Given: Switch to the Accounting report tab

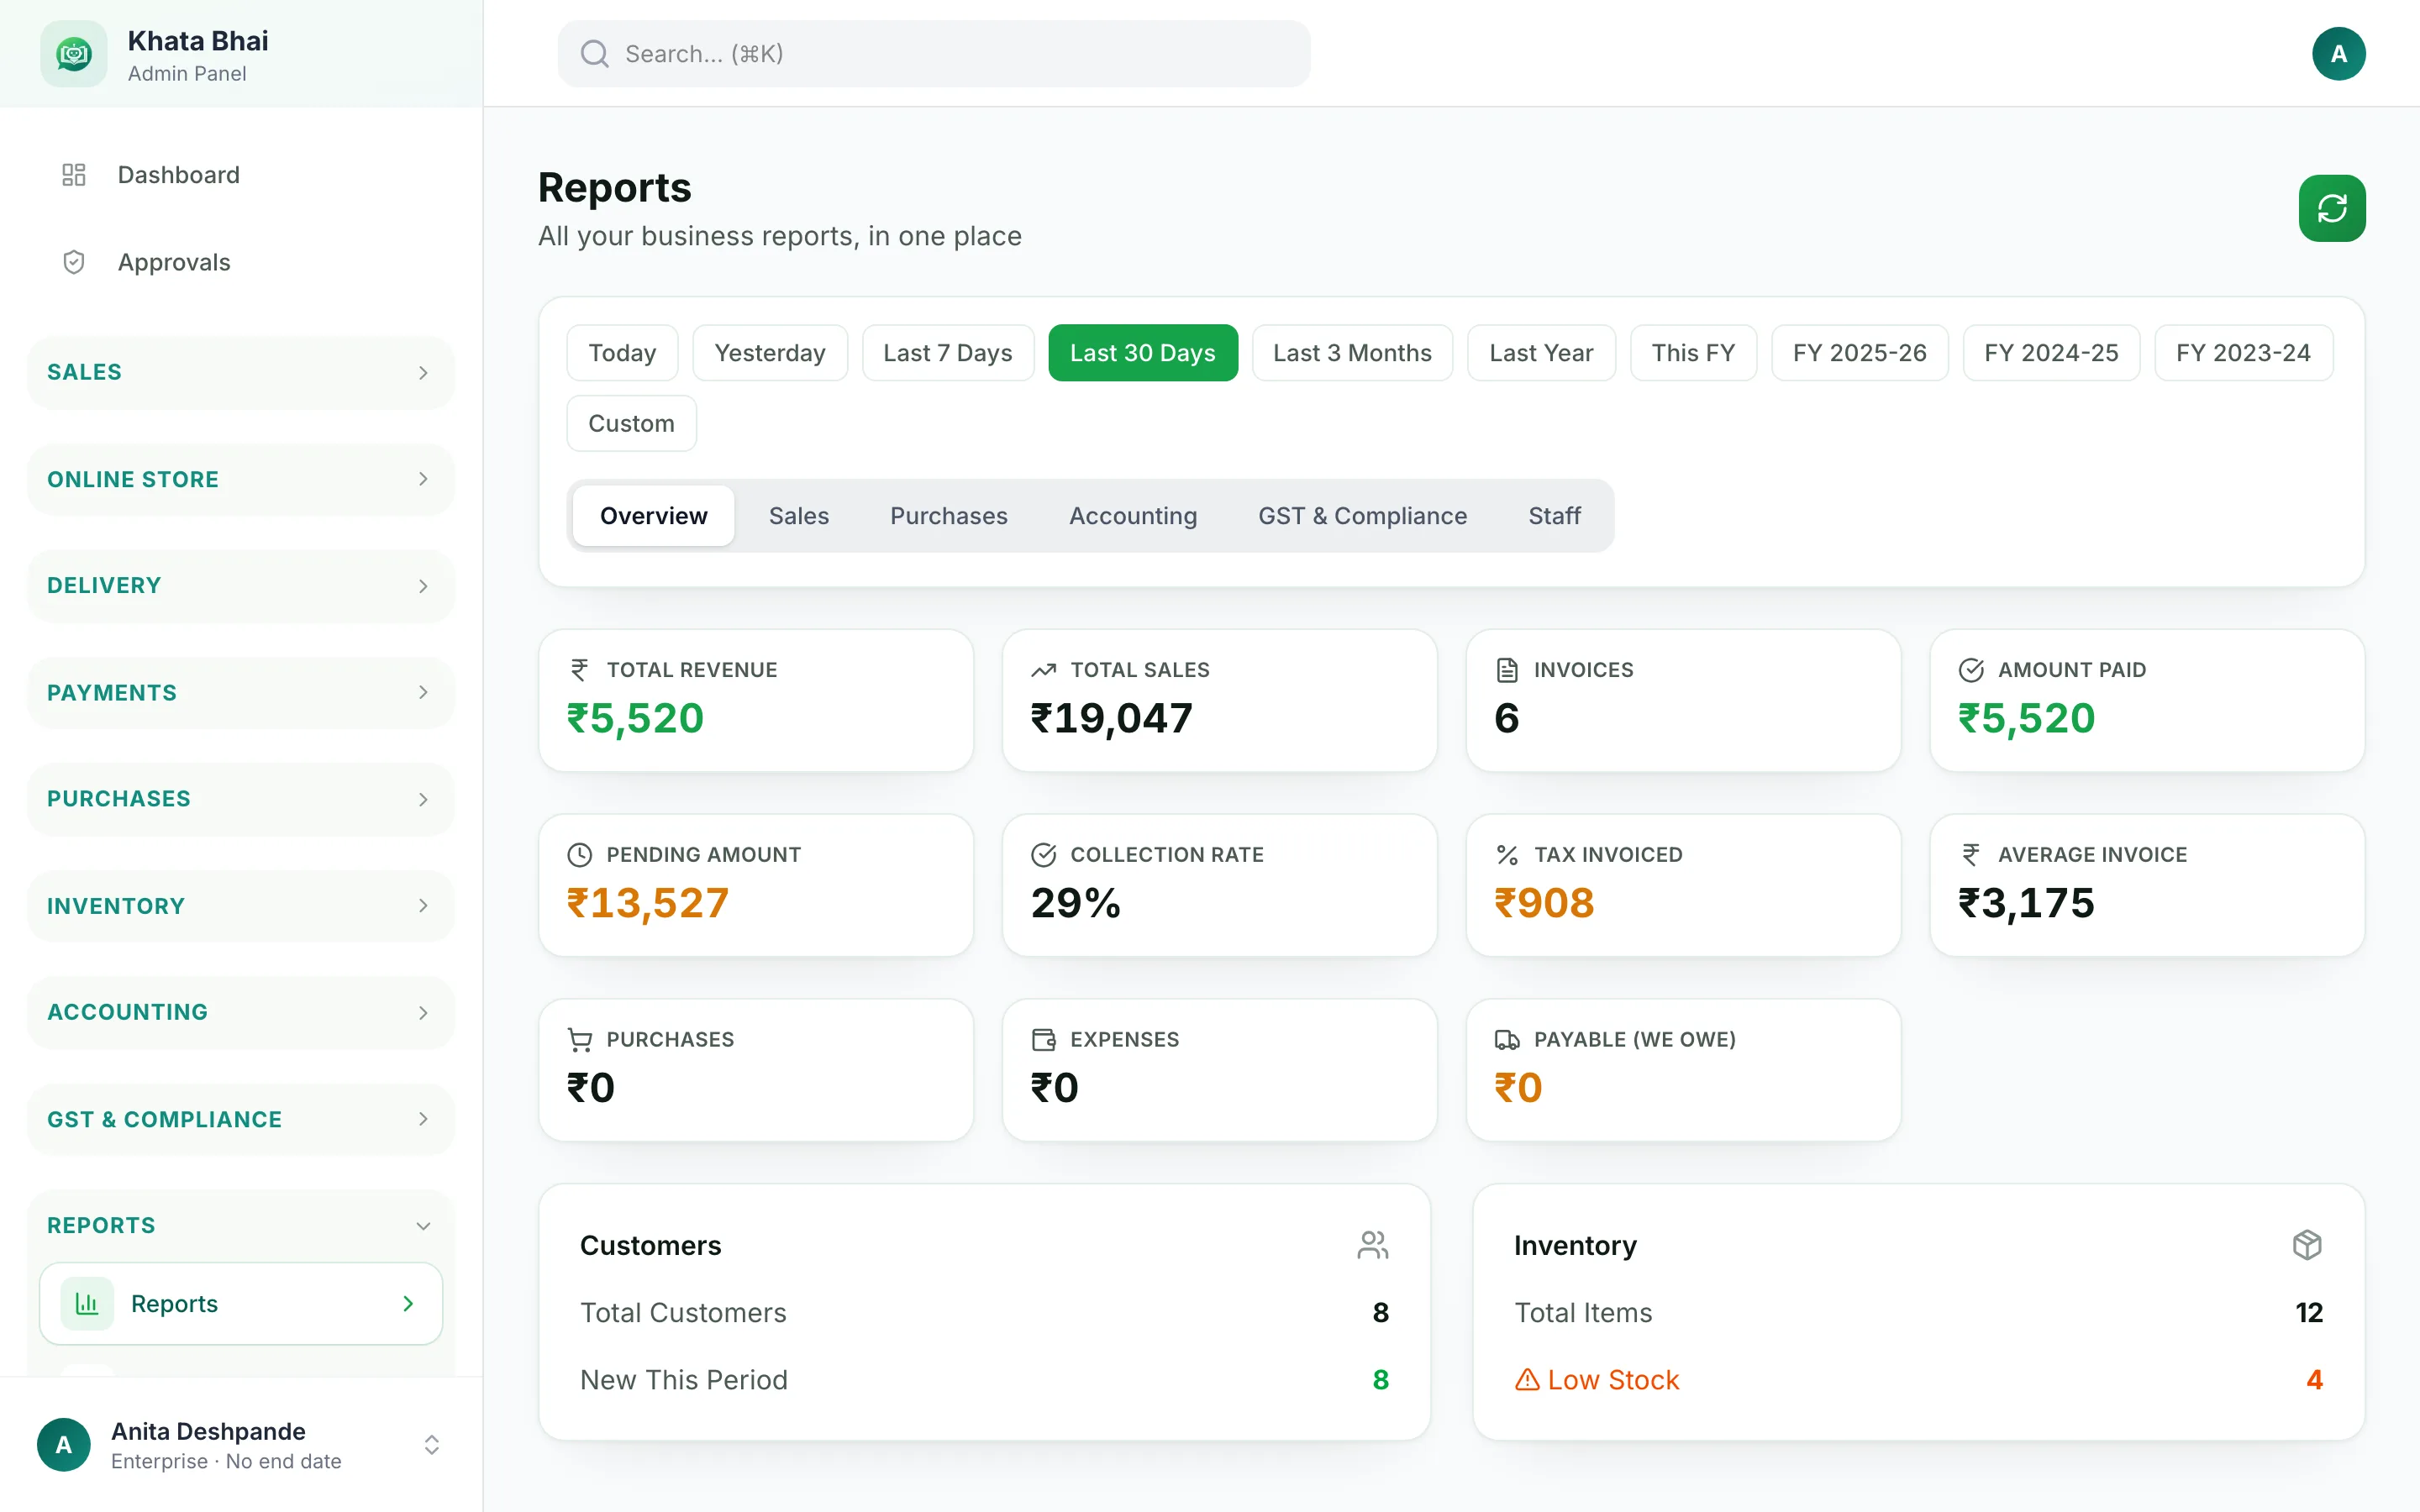Looking at the screenshot, I should click(1133, 516).
